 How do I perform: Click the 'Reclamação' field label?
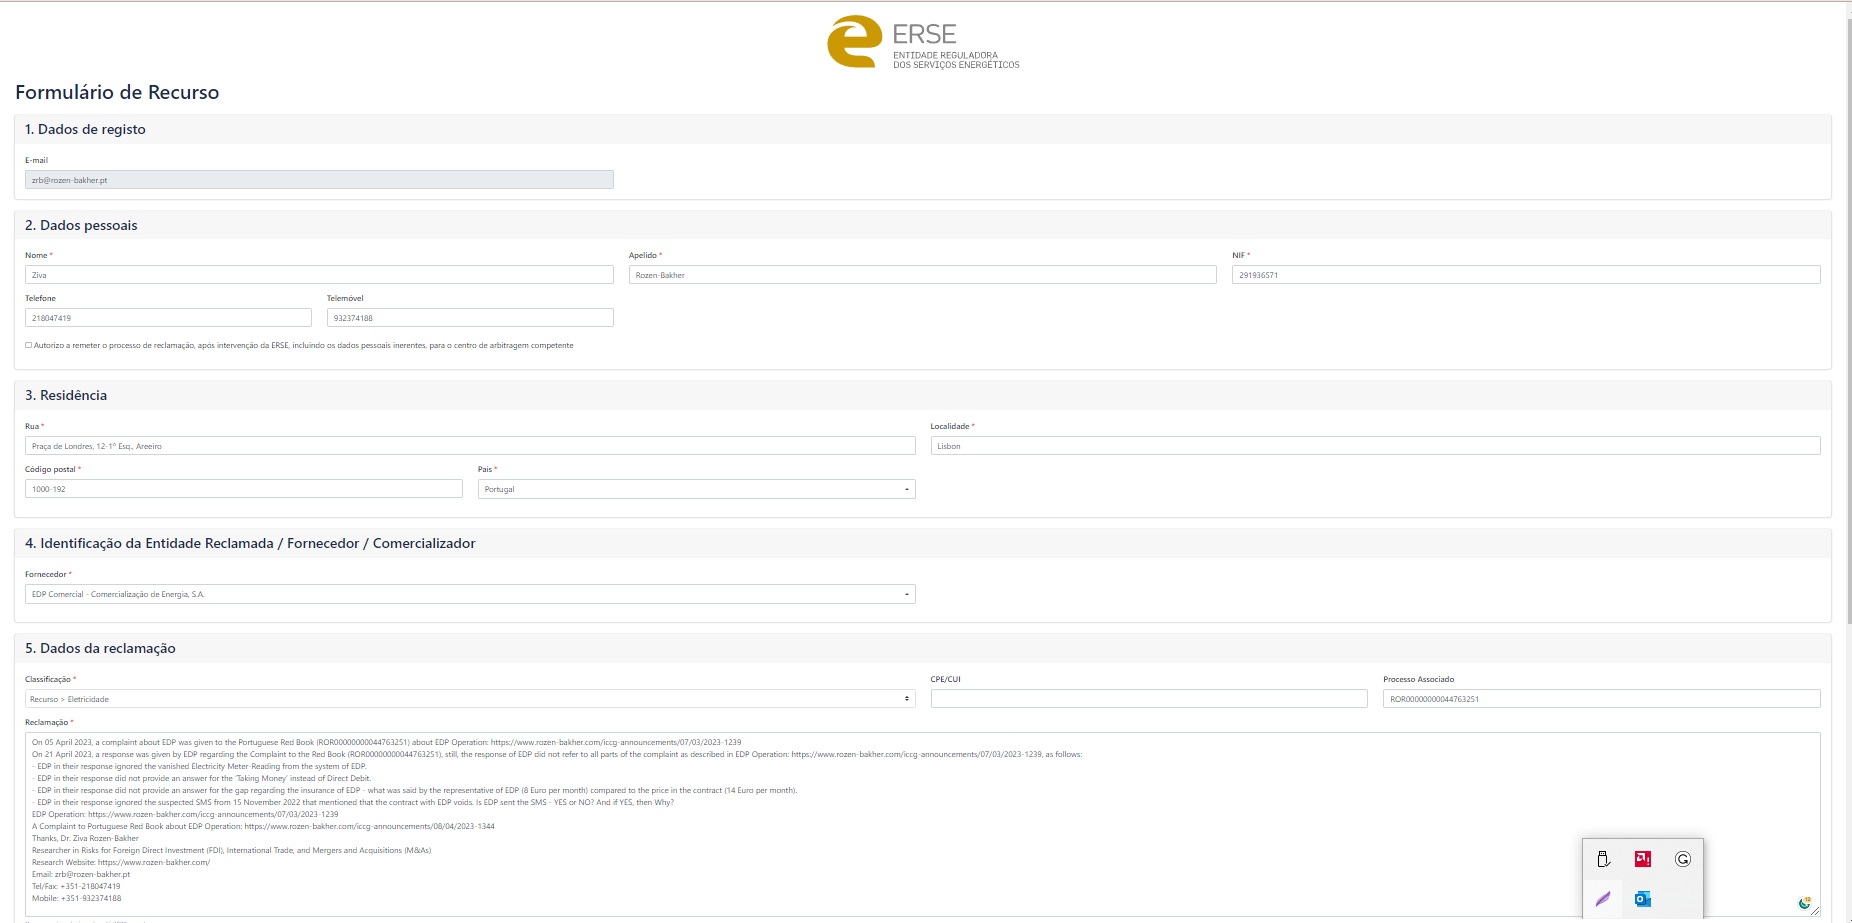[x=47, y=722]
